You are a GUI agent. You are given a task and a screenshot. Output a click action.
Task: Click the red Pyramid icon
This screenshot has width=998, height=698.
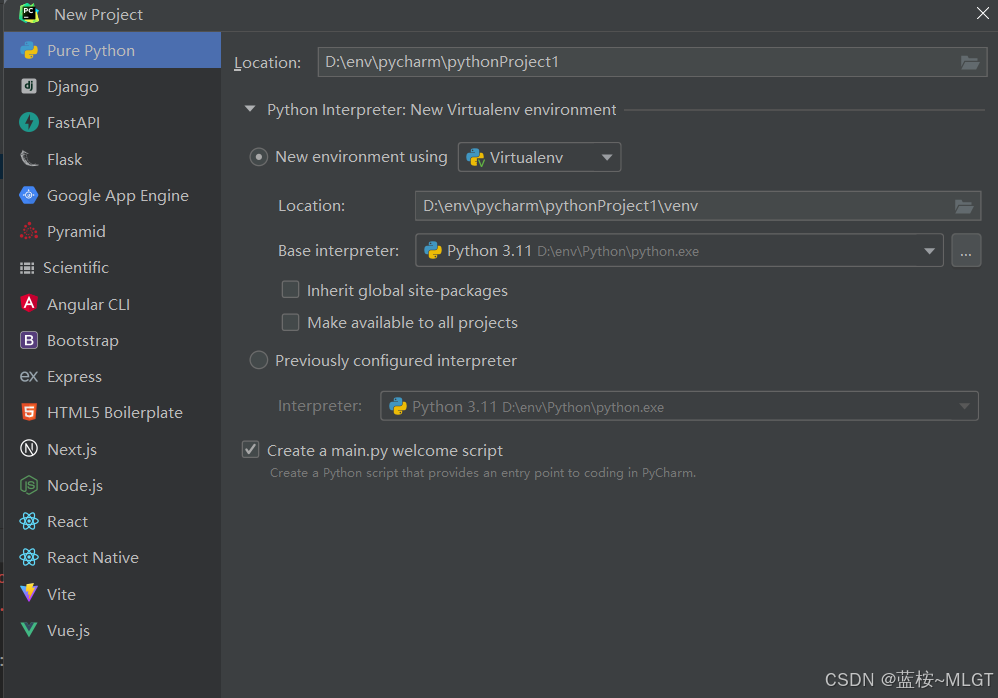(29, 231)
